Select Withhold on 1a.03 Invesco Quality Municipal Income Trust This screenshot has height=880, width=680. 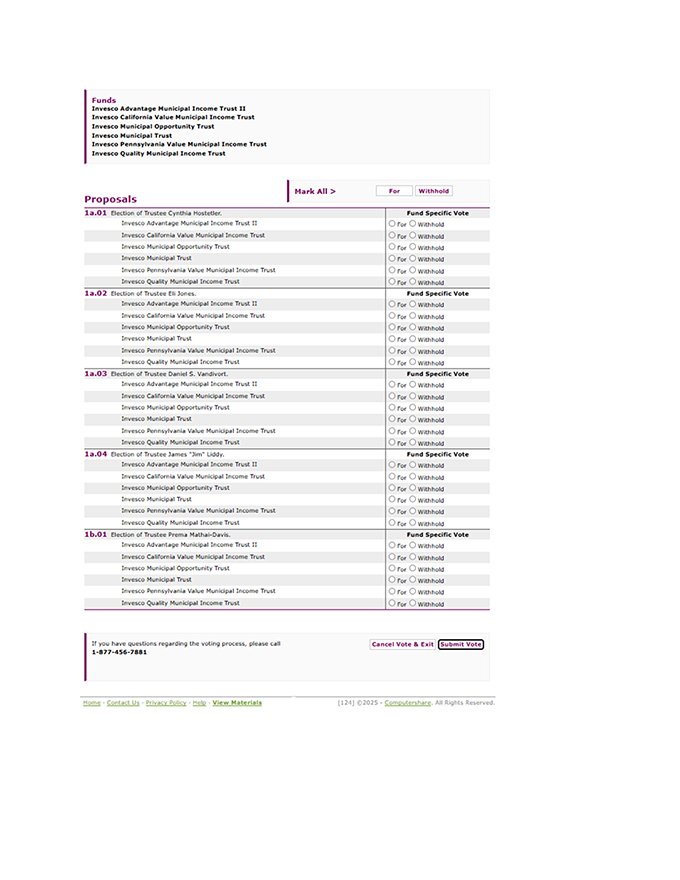pyautogui.click(x=412, y=442)
